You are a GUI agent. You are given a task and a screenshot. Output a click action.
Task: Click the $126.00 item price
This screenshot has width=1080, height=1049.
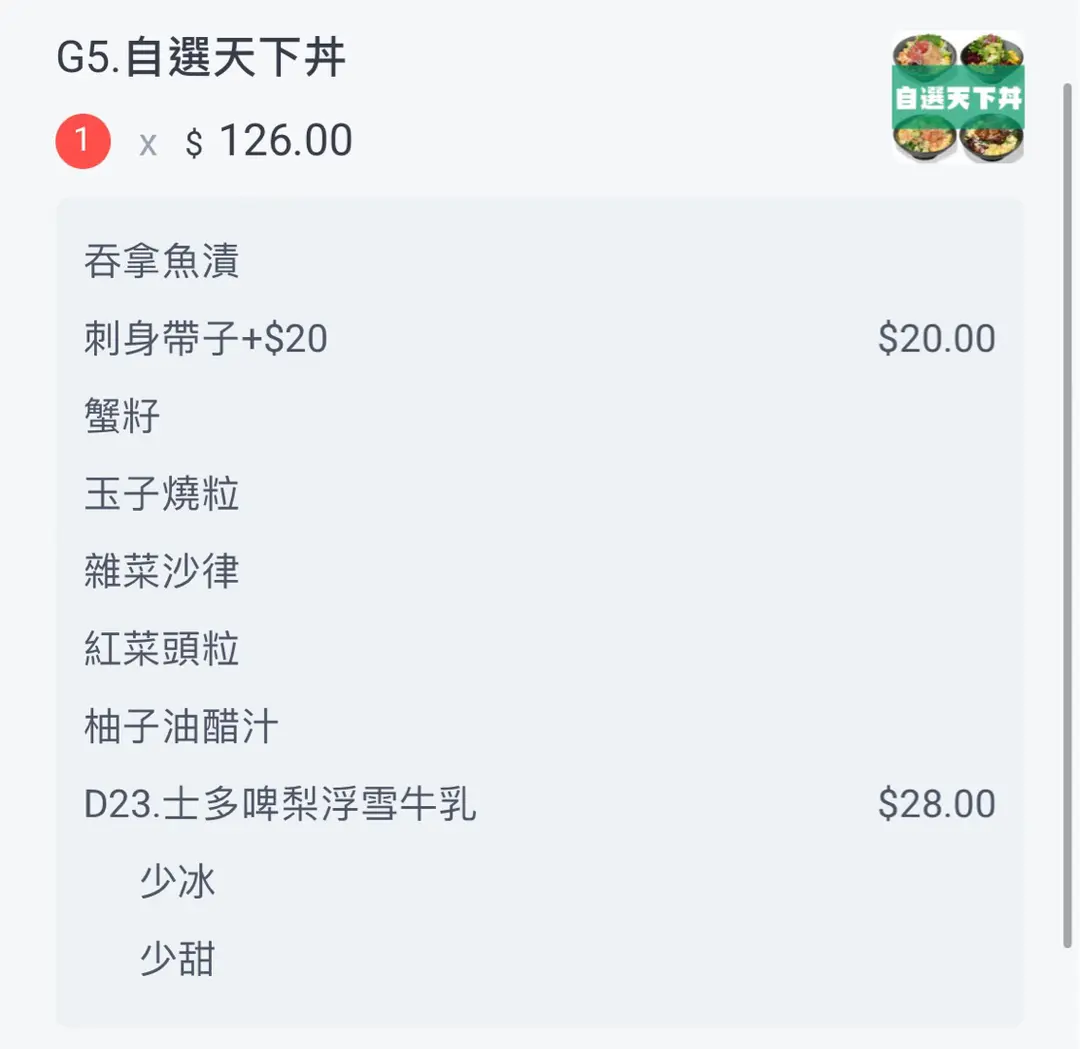point(285,141)
